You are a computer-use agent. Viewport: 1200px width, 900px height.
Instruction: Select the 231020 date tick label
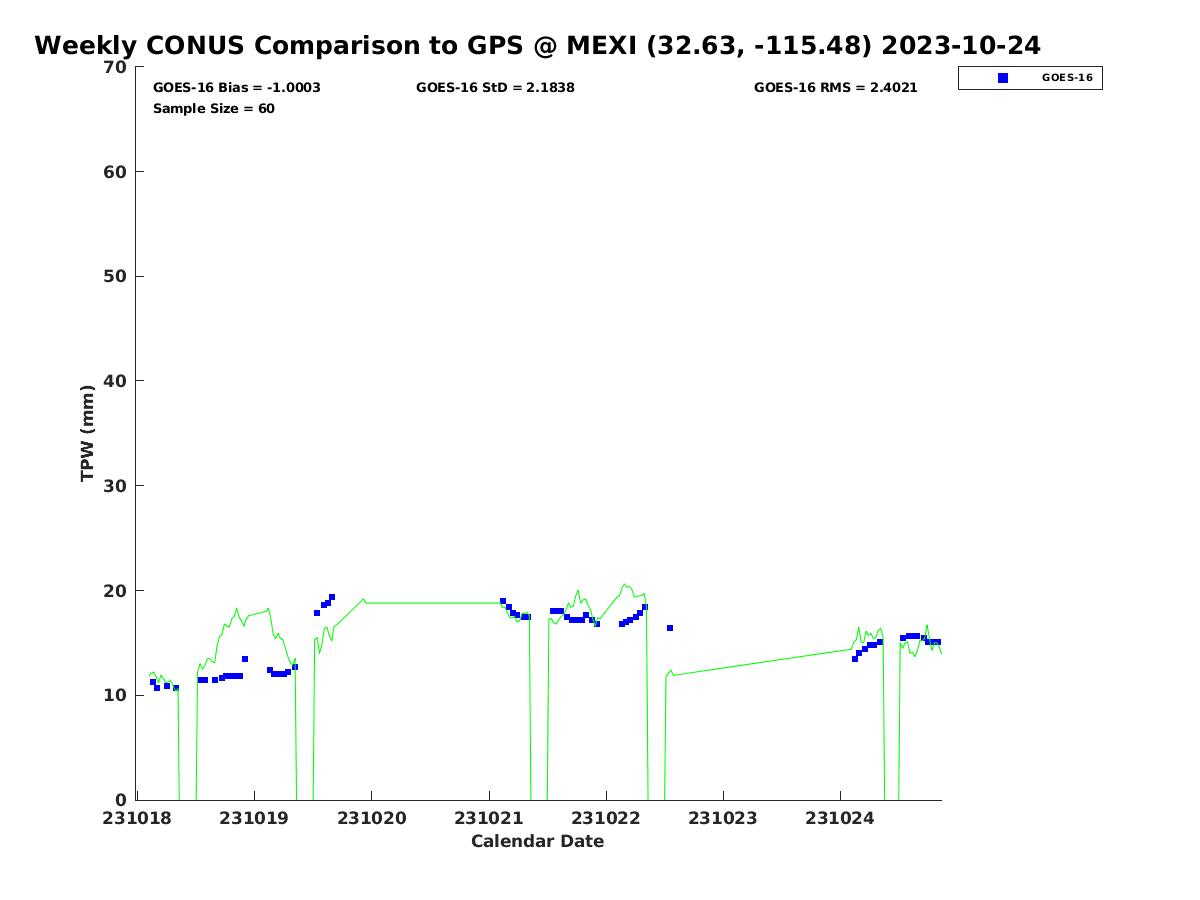click(x=371, y=818)
